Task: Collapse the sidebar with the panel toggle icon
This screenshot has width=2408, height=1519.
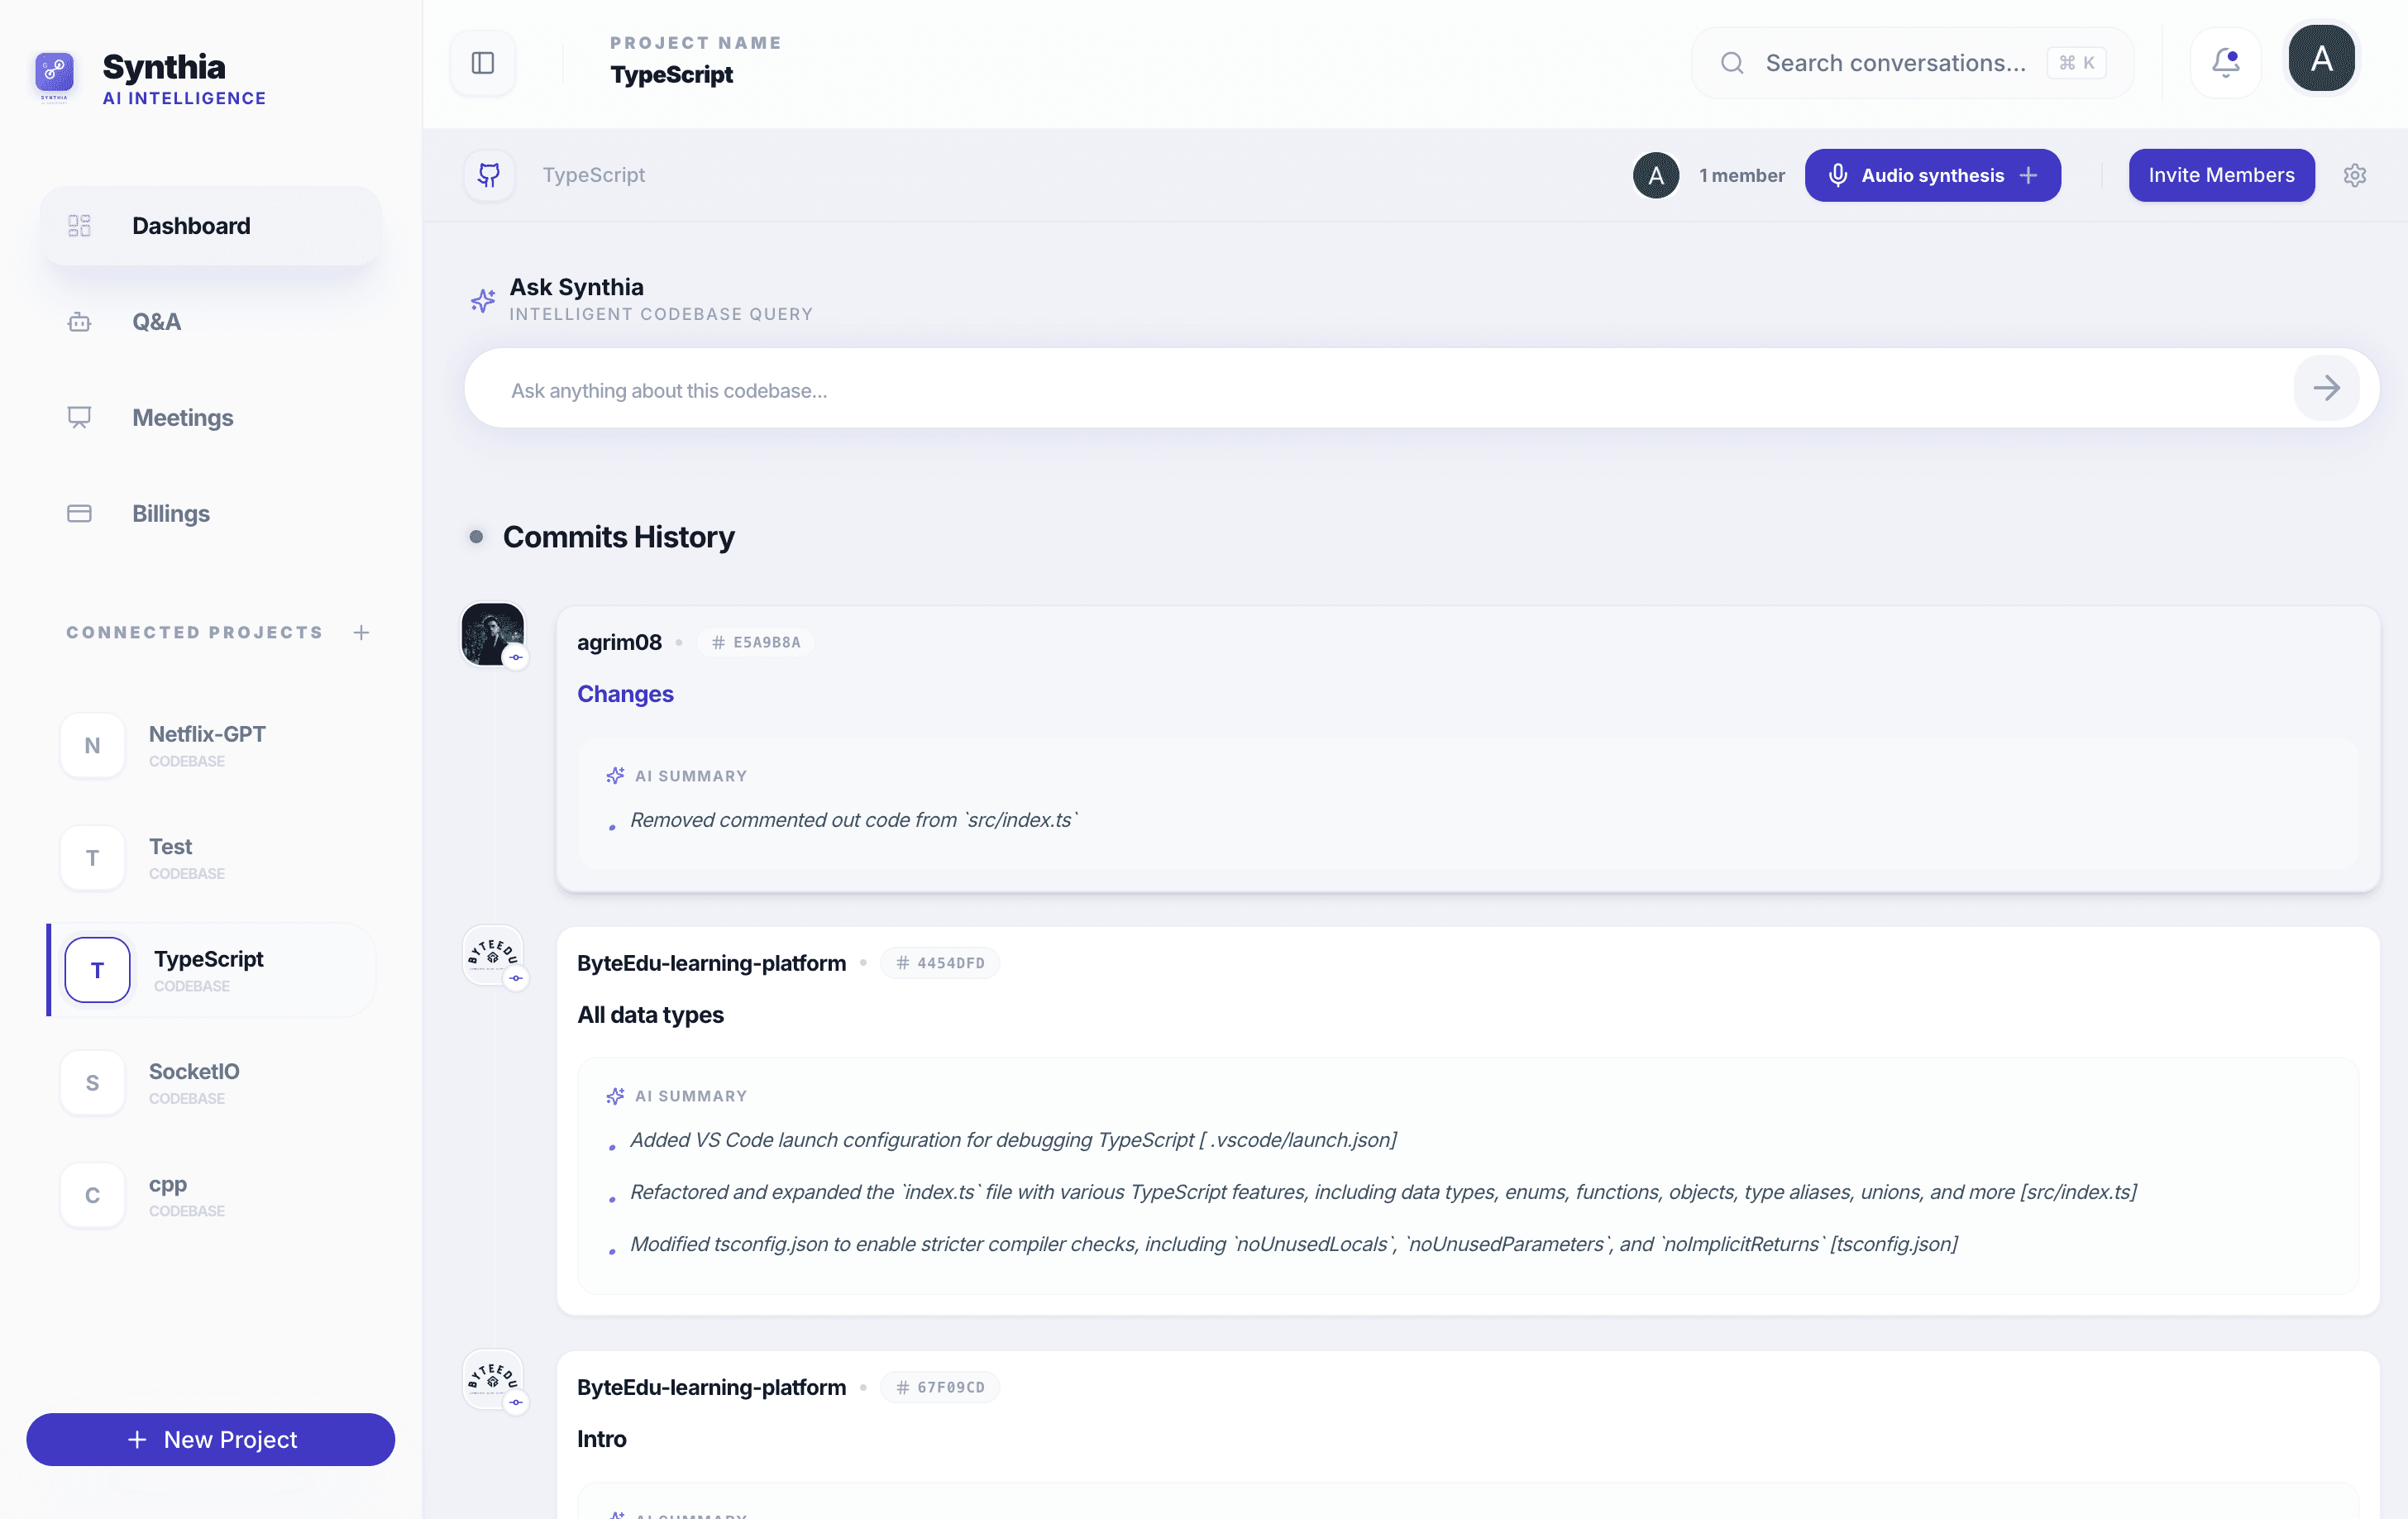Action: click(482, 62)
